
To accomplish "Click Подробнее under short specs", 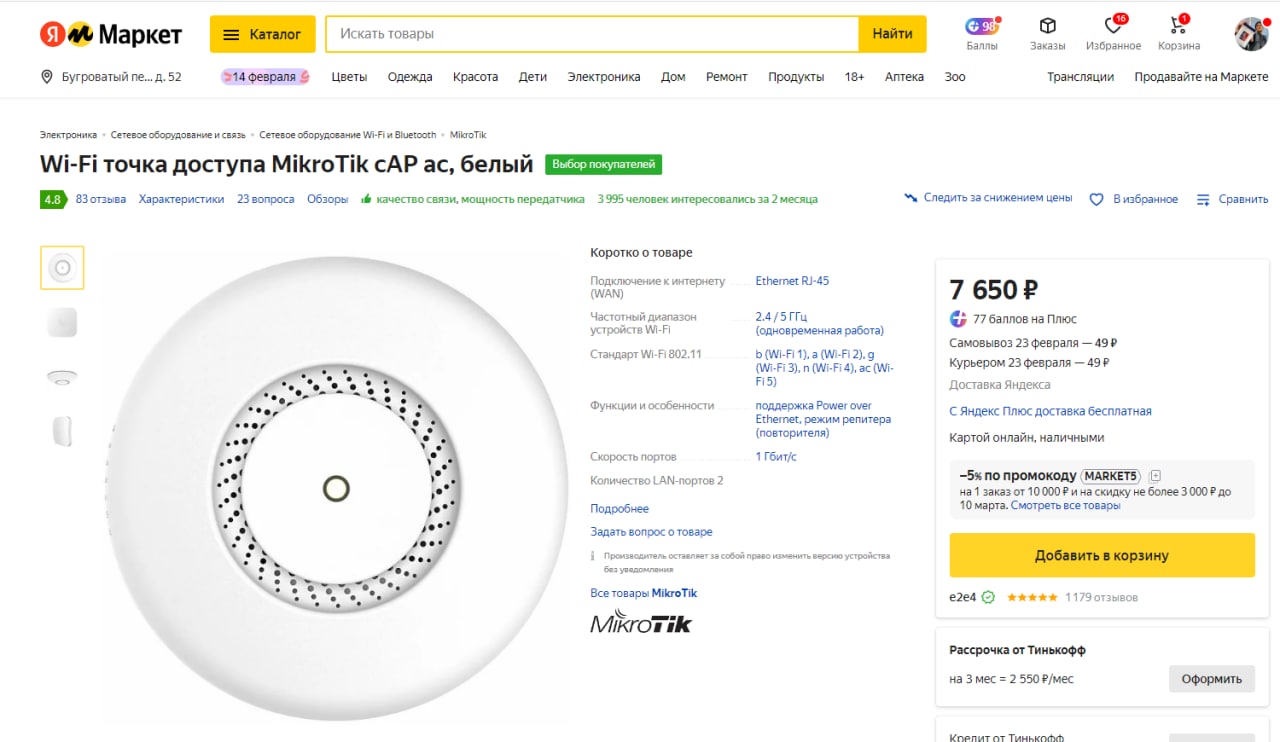I will [x=620, y=509].
